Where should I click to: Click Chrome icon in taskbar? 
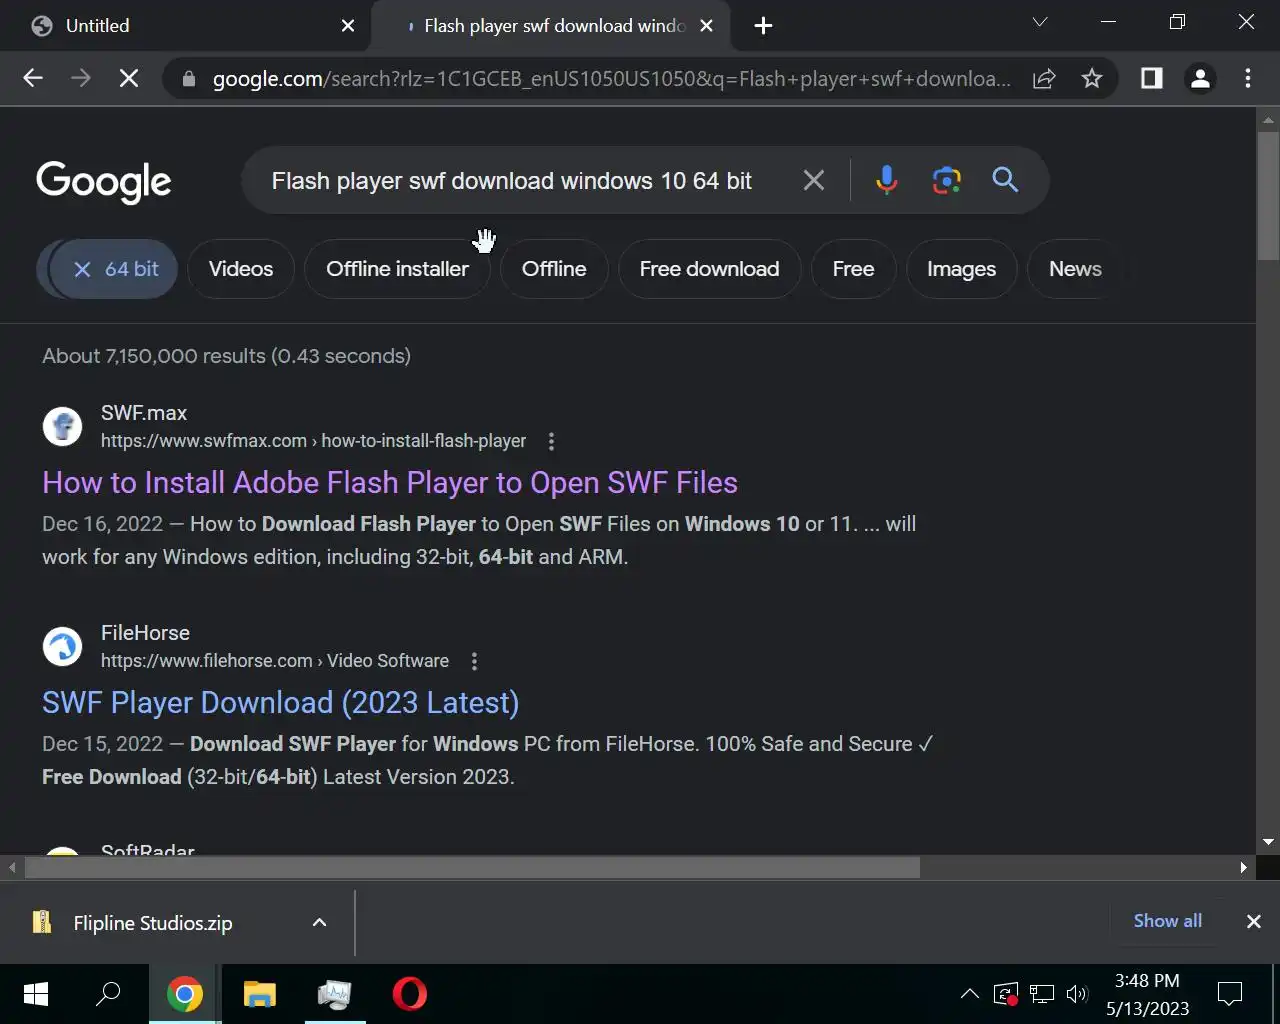point(185,994)
